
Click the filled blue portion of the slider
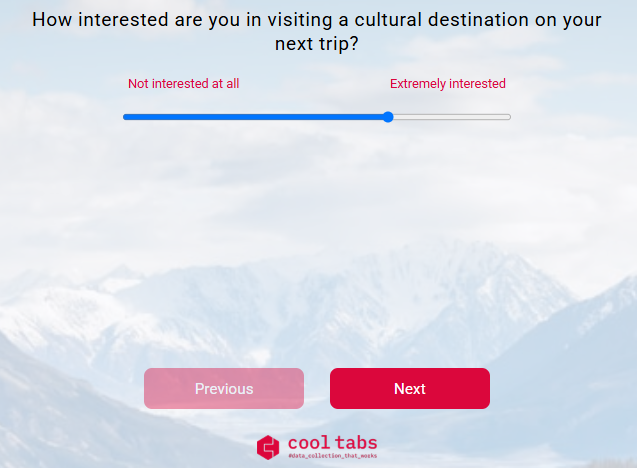[x=254, y=117]
